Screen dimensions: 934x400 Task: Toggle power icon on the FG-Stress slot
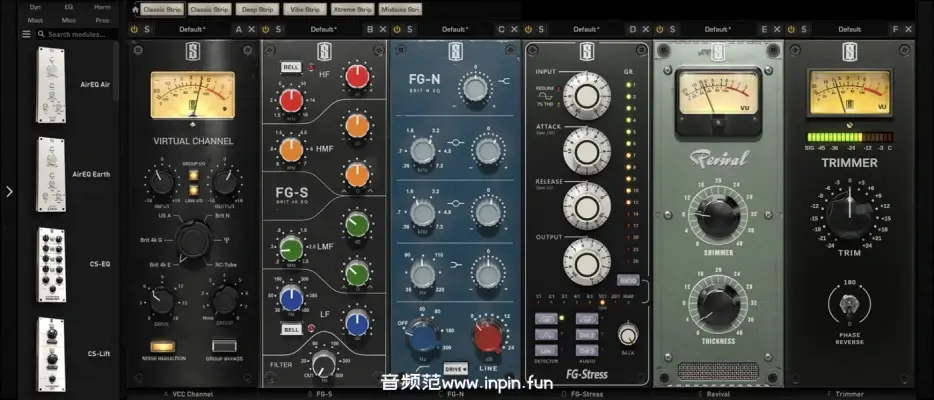528,29
